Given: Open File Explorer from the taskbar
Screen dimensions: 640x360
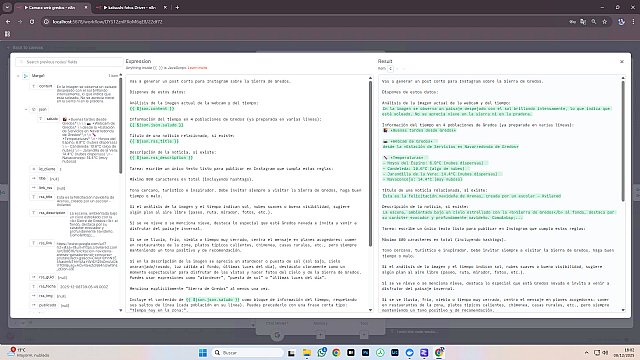Looking at the screenshot, I should pos(307,353).
